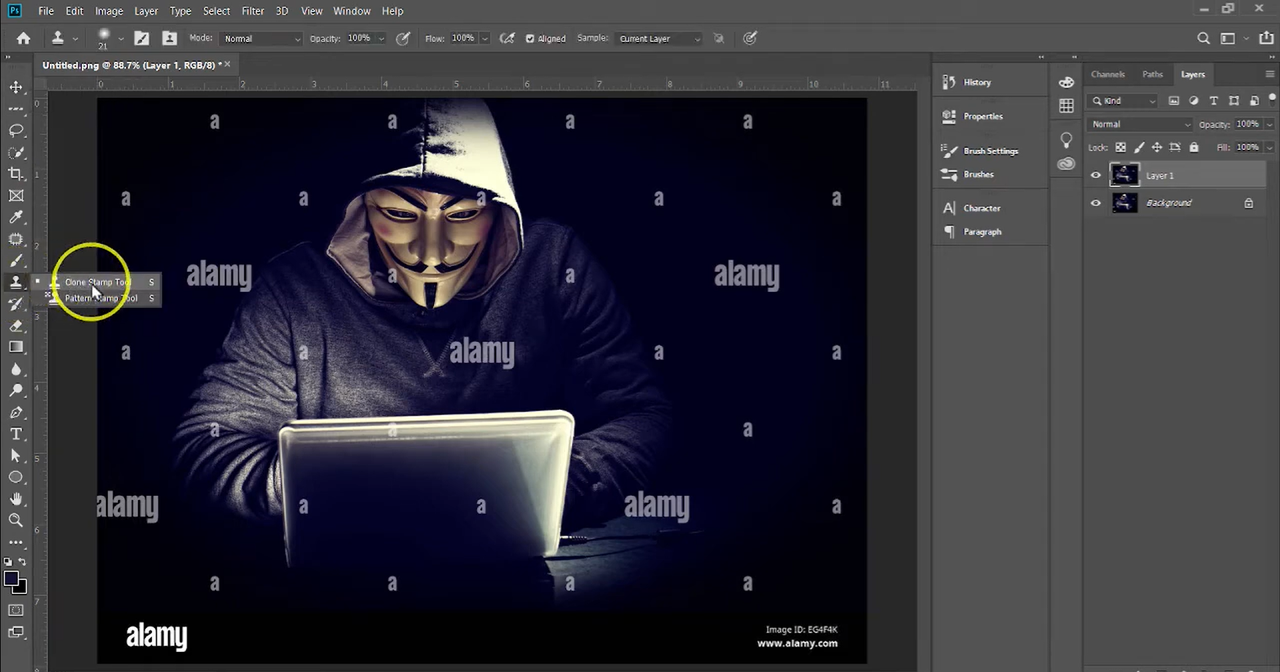The image size is (1280, 672).
Task: Select the Pen tool
Action: pyautogui.click(x=16, y=412)
